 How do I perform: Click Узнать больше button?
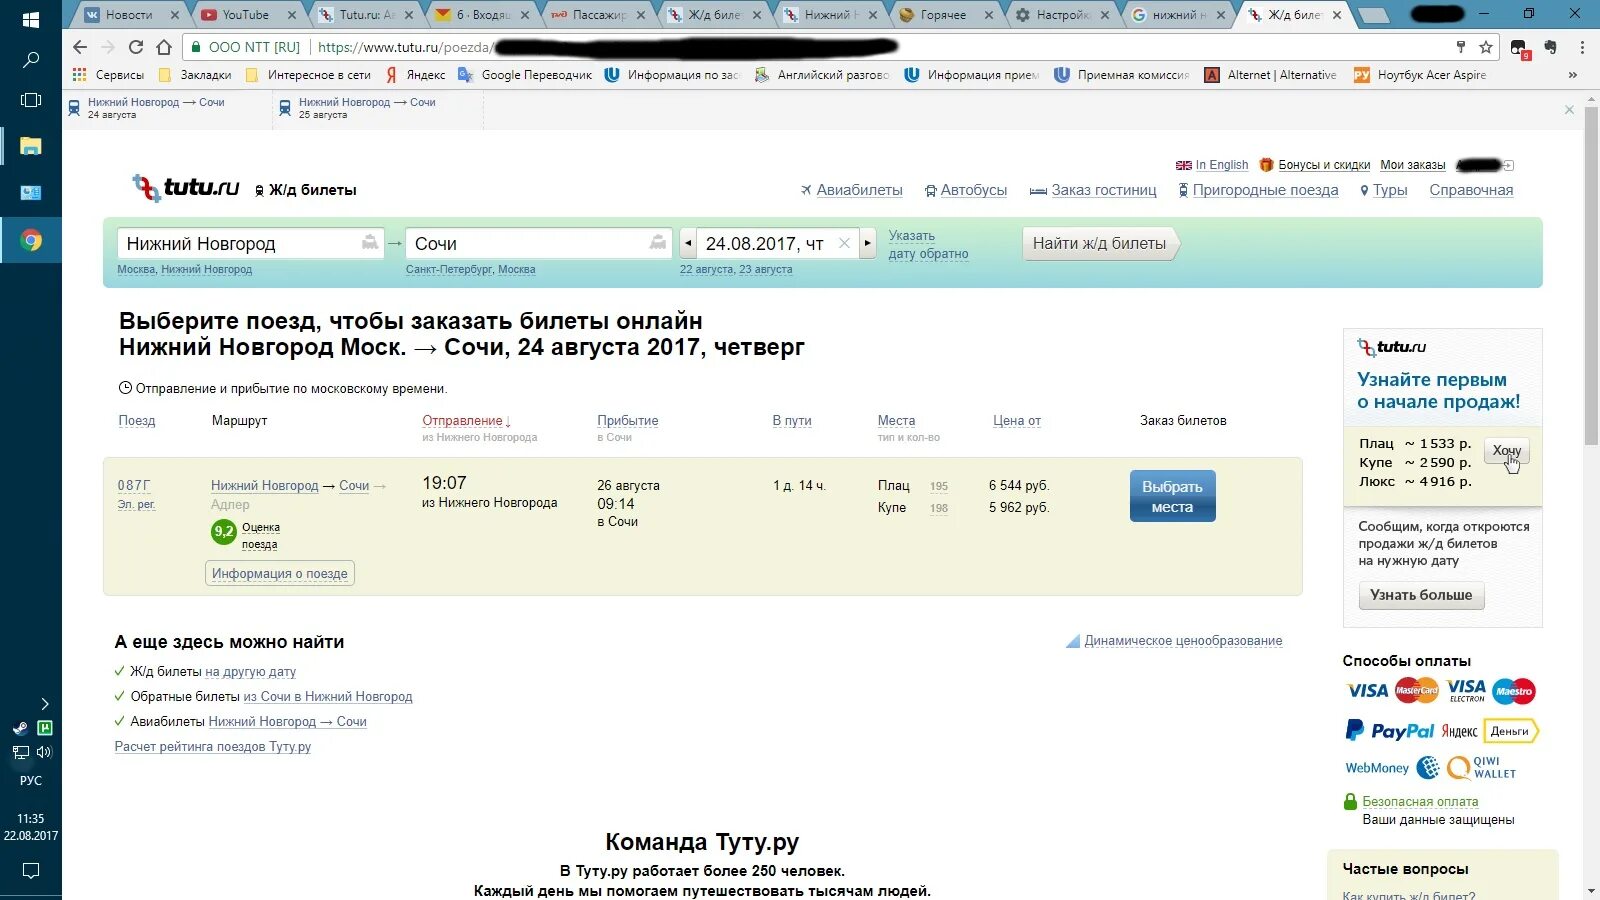click(1421, 595)
